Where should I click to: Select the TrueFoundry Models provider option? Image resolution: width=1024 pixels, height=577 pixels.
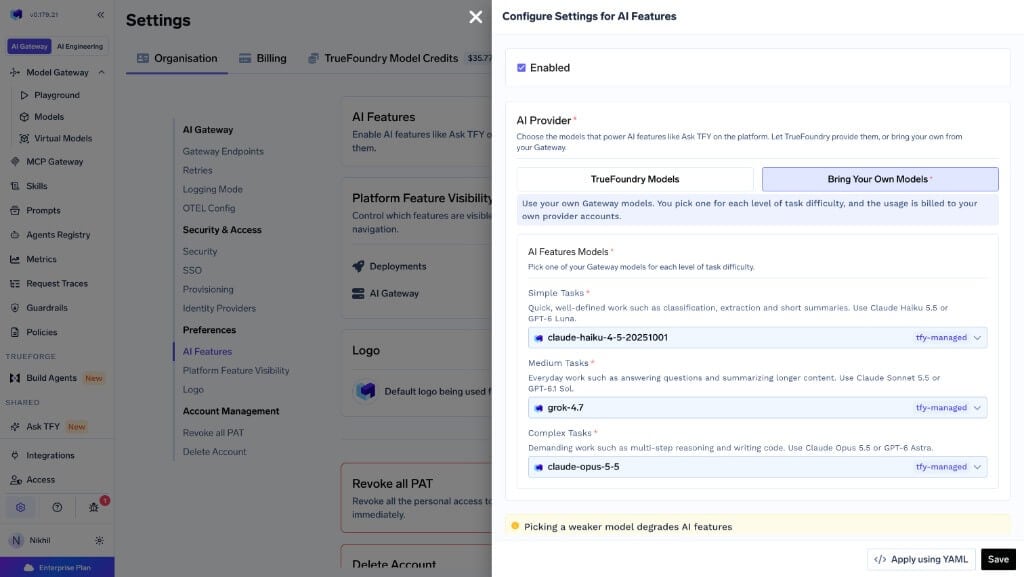[635, 179]
